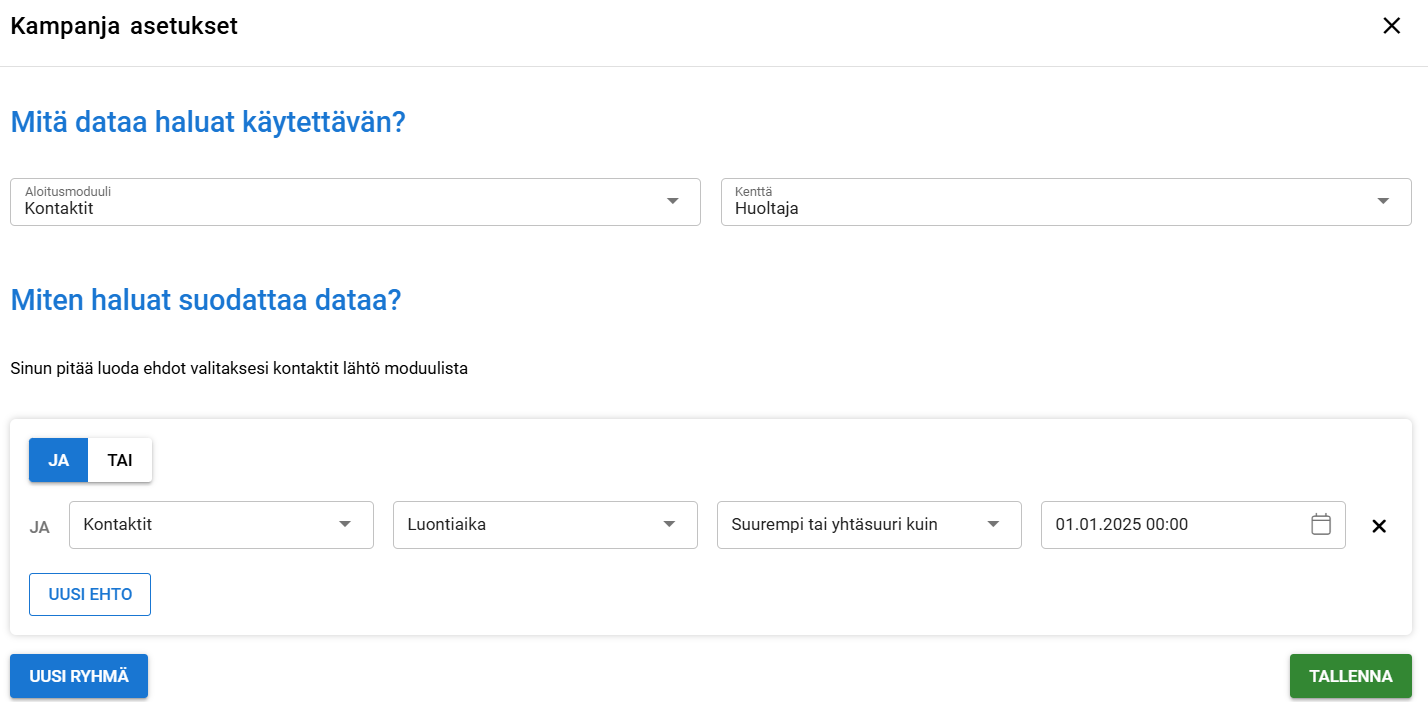Open the Luontiaika field dropdown
This screenshot has width=1428, height=702.
(530, 525)
